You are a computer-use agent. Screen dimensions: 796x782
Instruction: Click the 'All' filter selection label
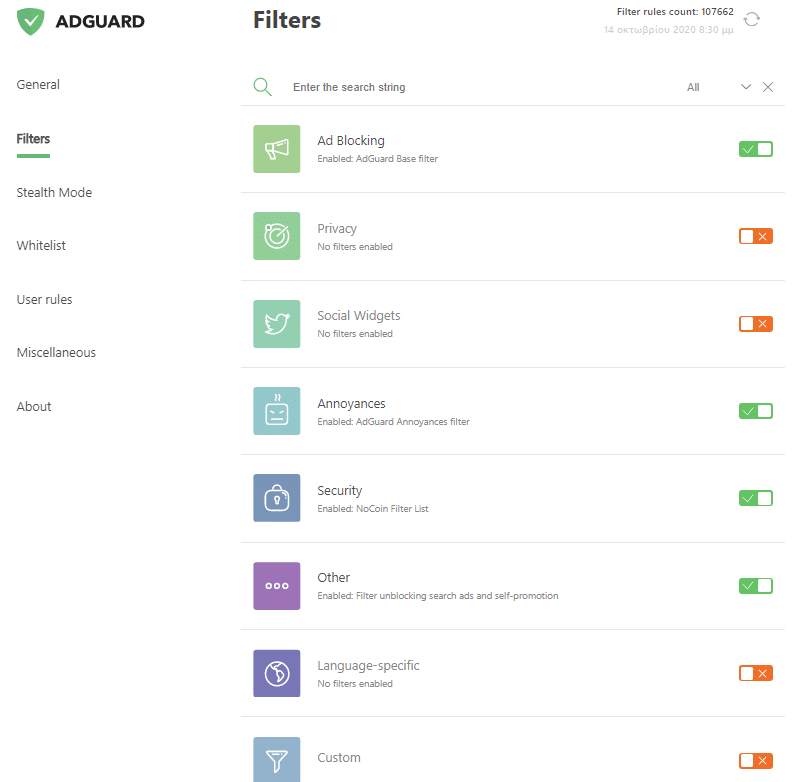click(x=693, y=87)
